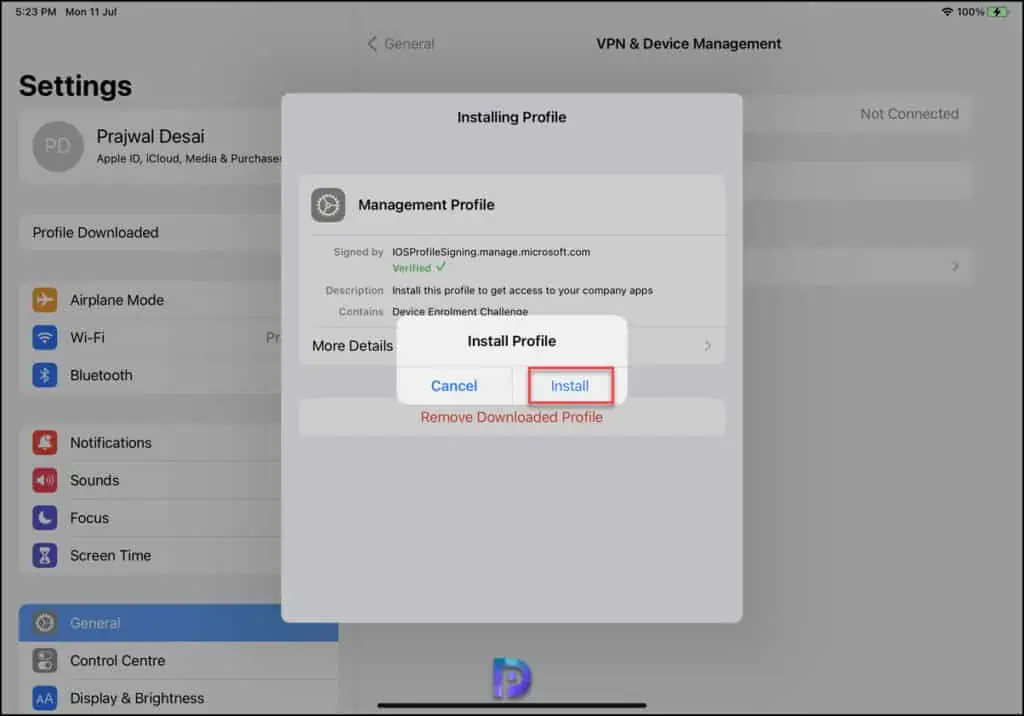Tap the PD avatar circle

[58, 146]
